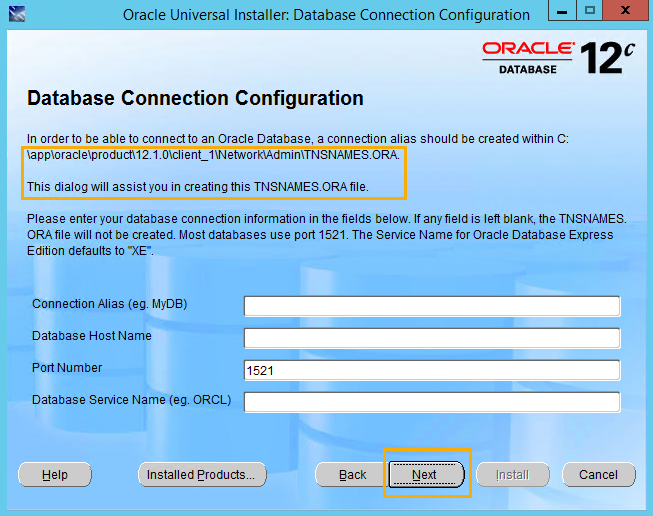
Task: Go Back to the previous installer step
Action: tap(352, 474)
